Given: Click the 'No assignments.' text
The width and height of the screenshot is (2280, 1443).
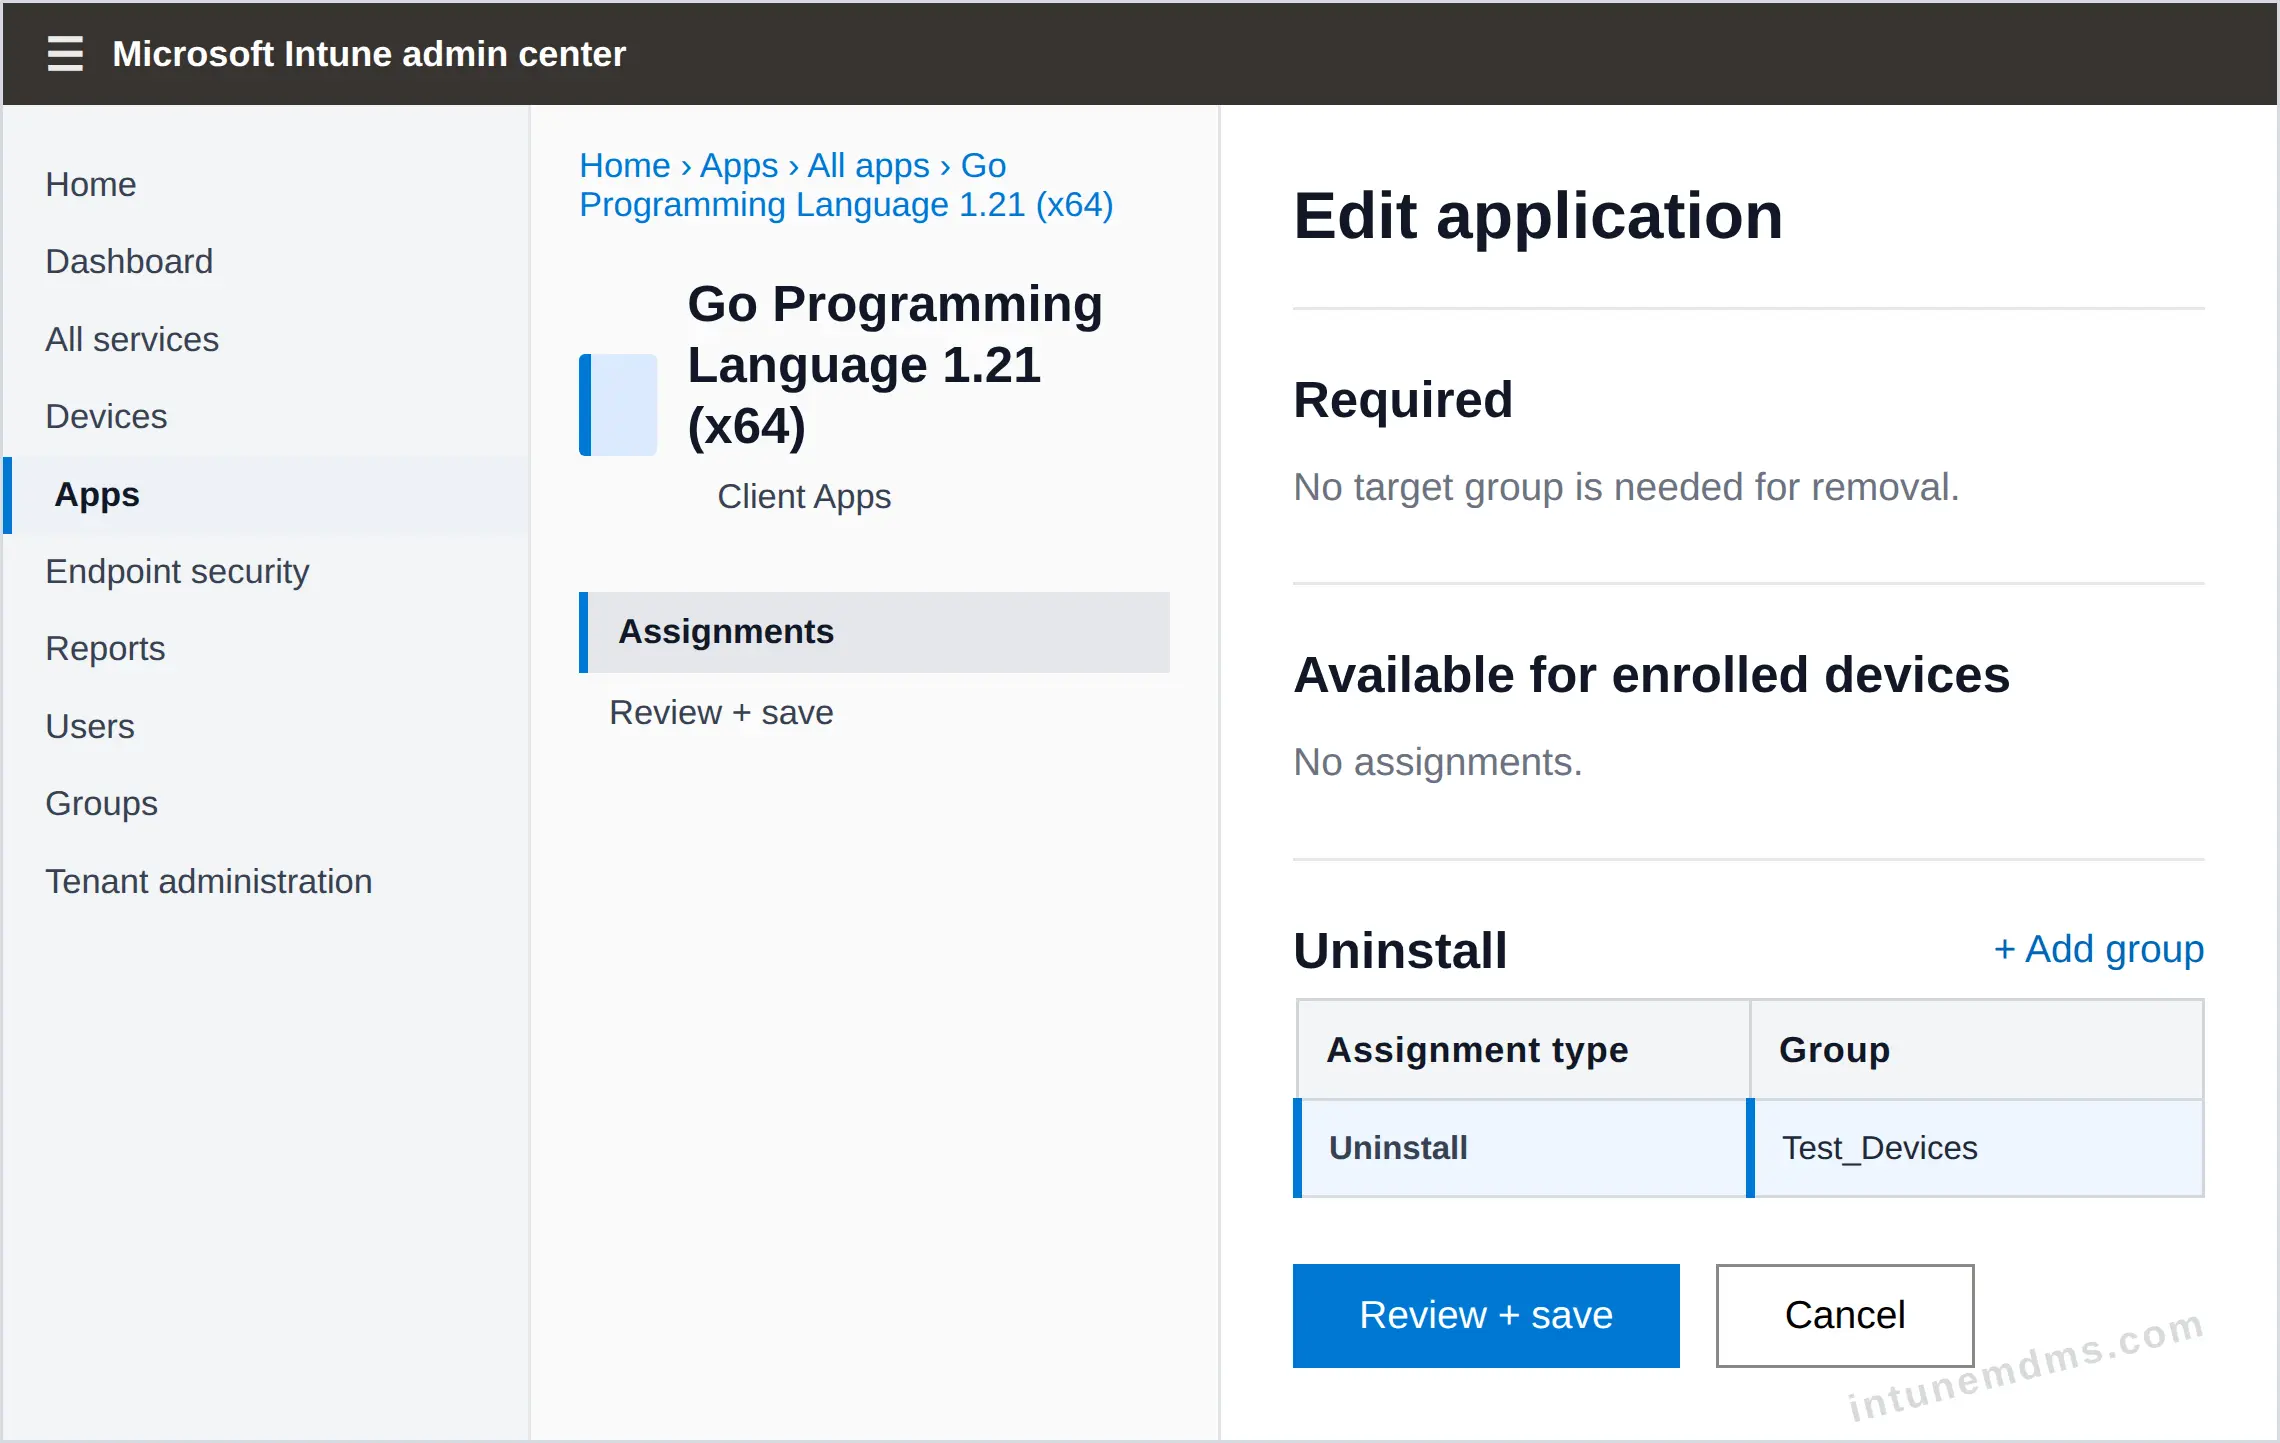Looking at the screenshot, I should point(1437,762).
